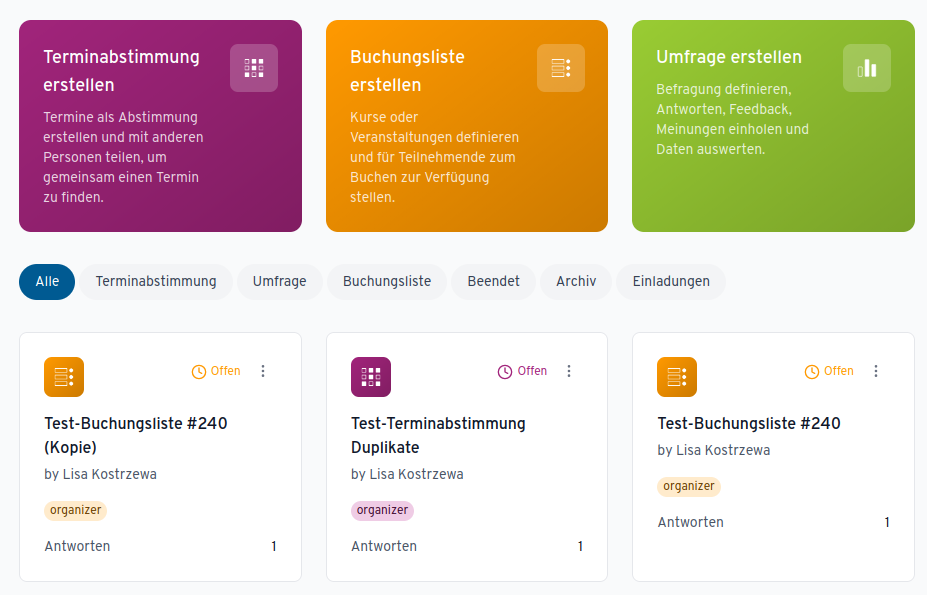
Task: Click the grid icon on Terminabstimmung erstellen card
Action: pyautogui.click(x=254, y=68)
